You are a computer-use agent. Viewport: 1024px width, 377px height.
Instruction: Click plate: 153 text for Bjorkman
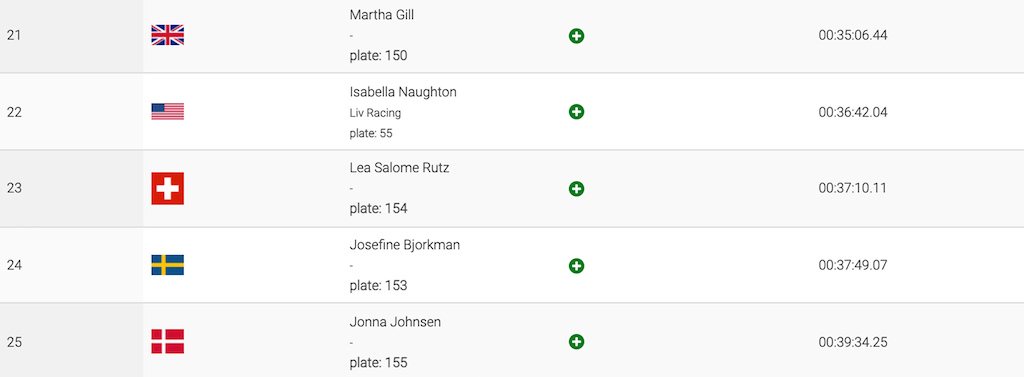378,286
